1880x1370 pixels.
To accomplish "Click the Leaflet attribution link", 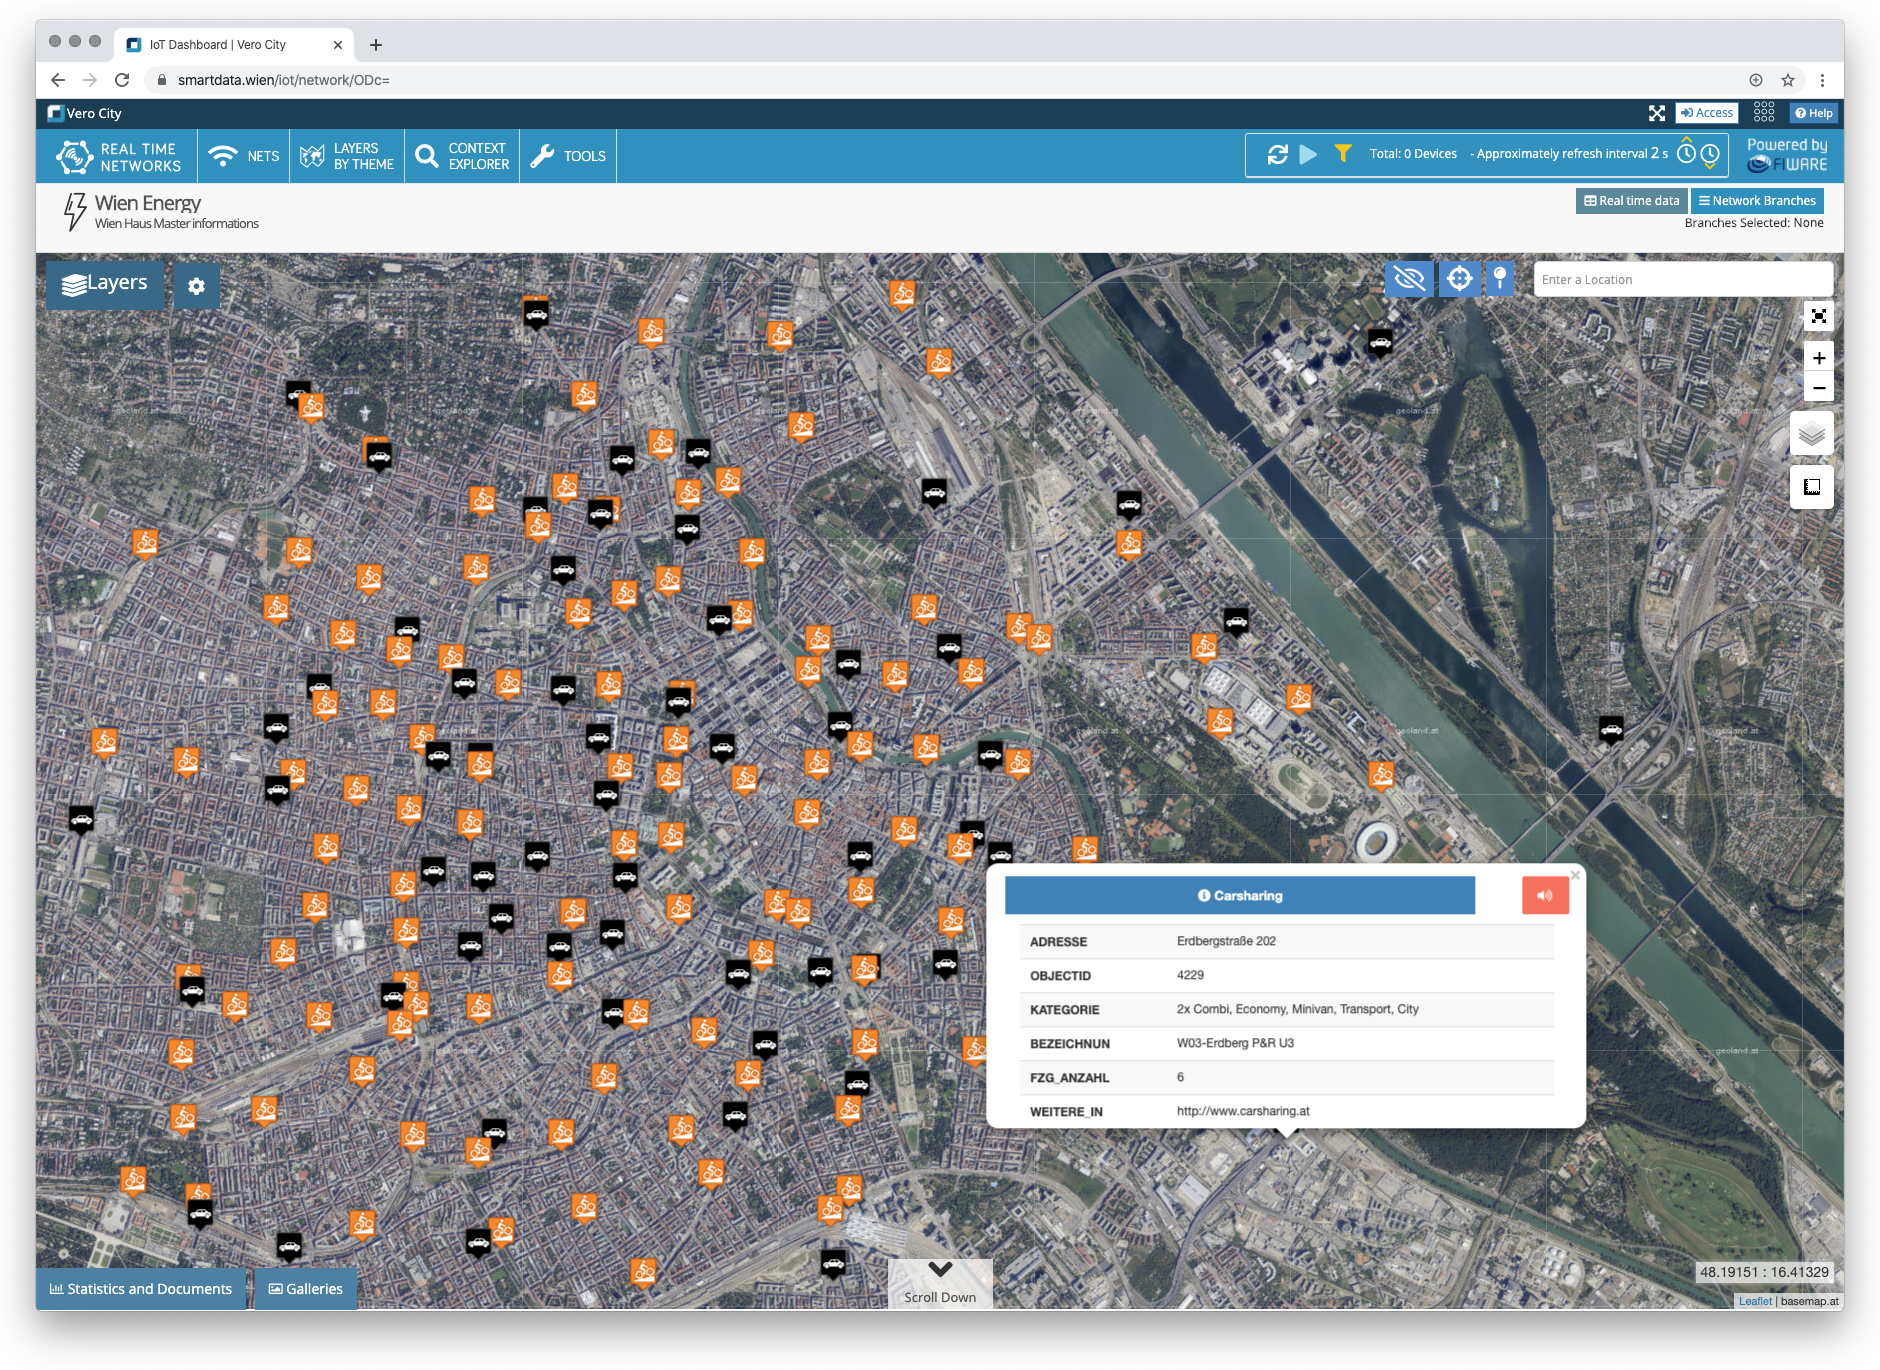I will click(x=1755, y=1301).
